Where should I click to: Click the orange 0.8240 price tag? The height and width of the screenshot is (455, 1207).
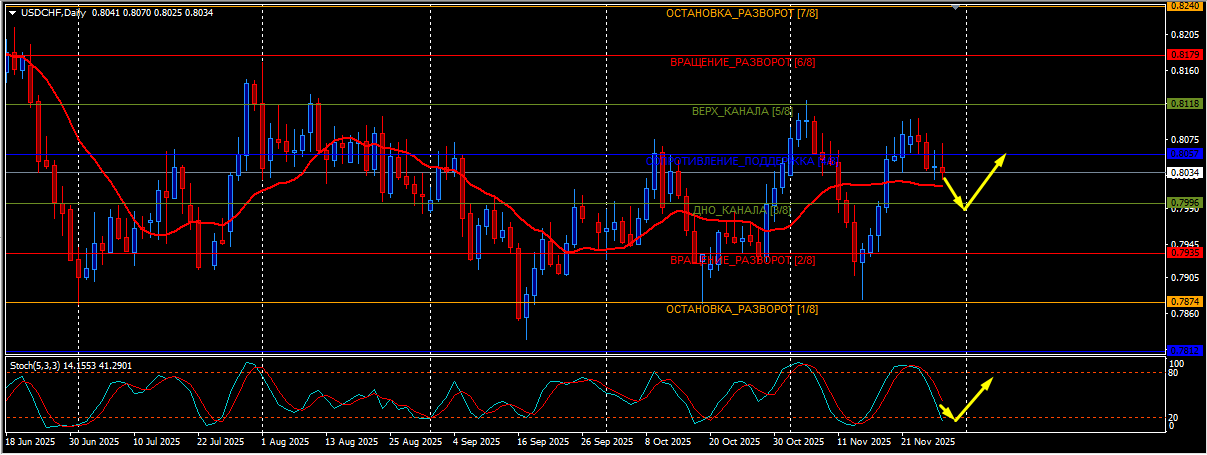(1185, 6)
